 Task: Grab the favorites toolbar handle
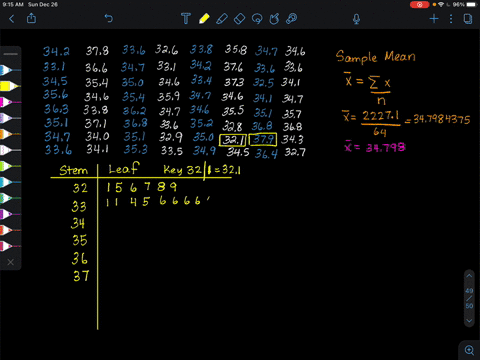10,54
